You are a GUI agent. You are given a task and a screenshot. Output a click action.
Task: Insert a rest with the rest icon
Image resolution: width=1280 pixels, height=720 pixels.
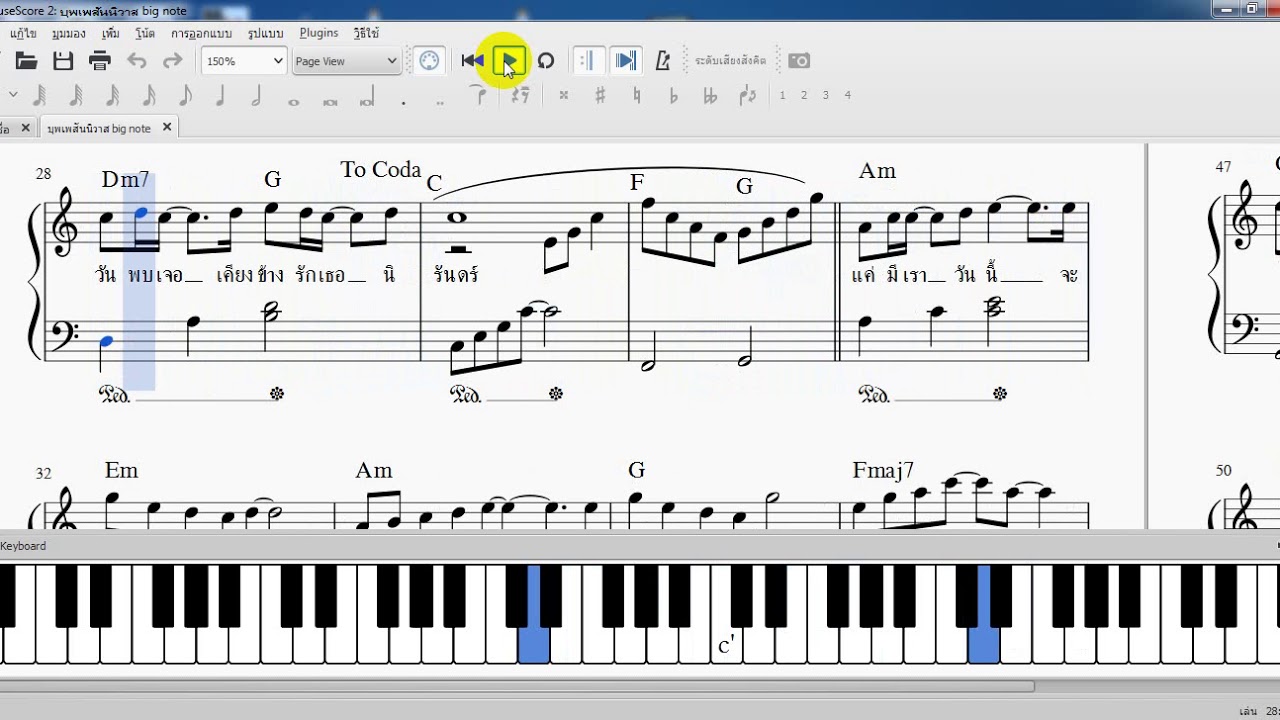pos(519,95)
